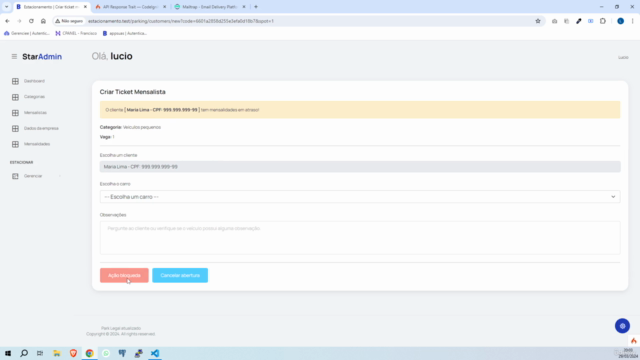
Task: Open the appsuas bookmark
Action: [x=124, y=33]
